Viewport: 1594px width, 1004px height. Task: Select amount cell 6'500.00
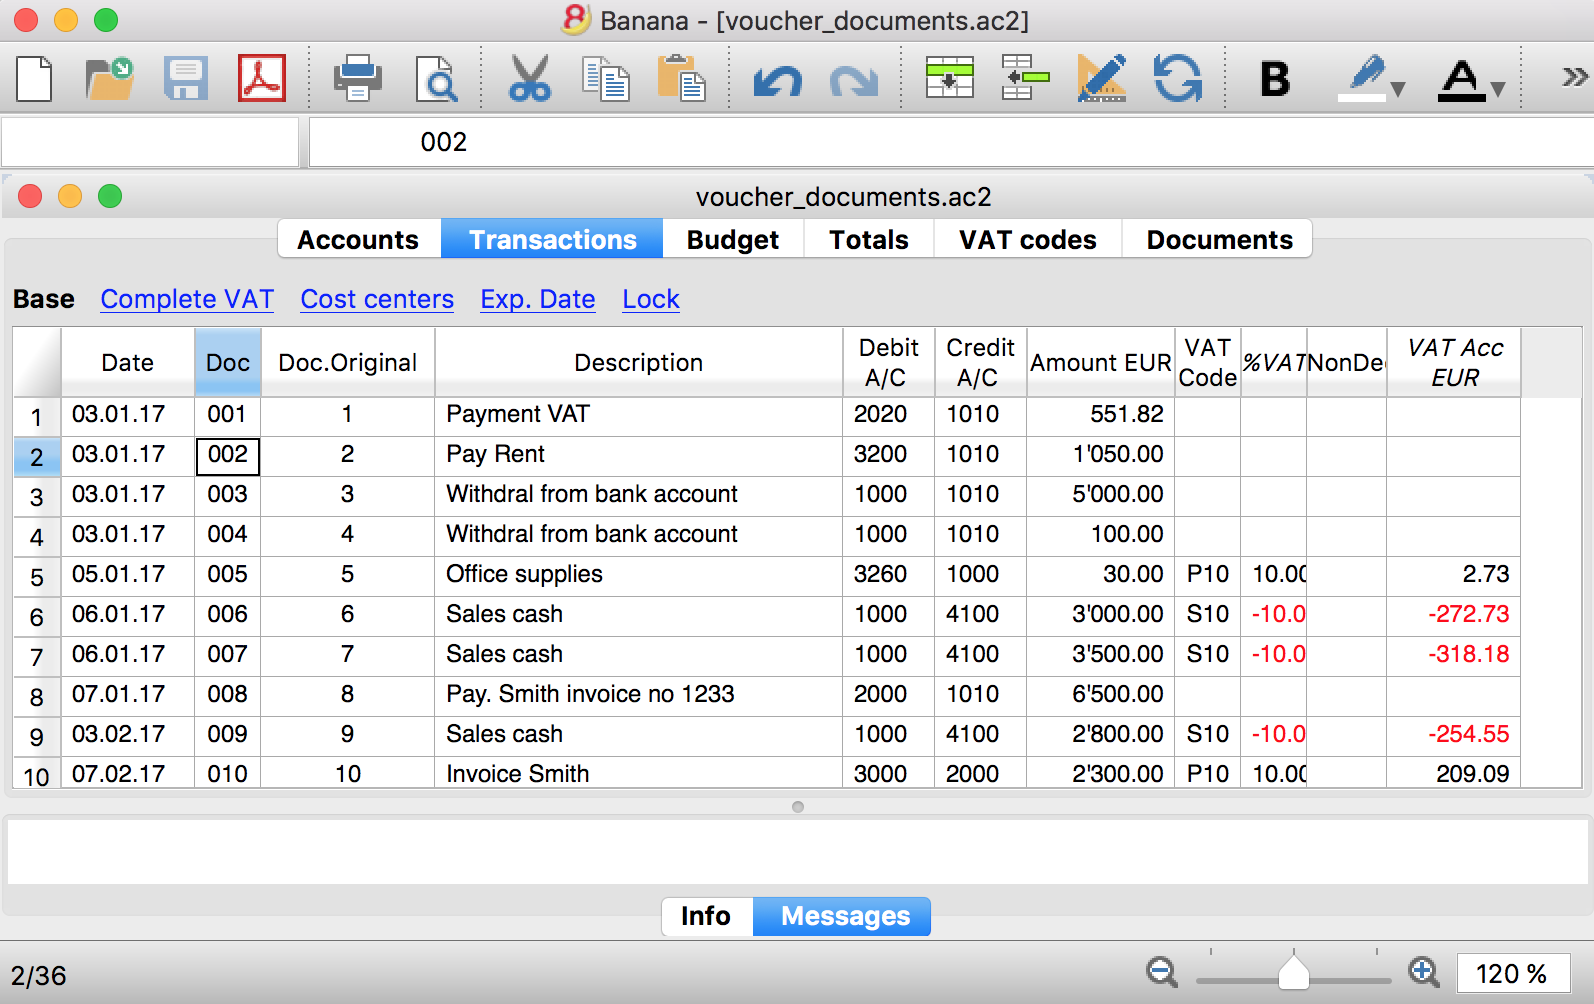(x=1100, y=695)
